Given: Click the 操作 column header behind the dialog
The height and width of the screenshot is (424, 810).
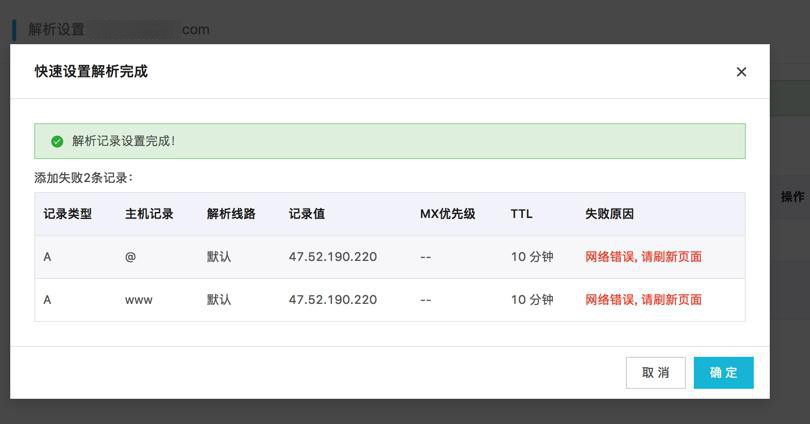Looking at the screenshot, I should [792, 197].
